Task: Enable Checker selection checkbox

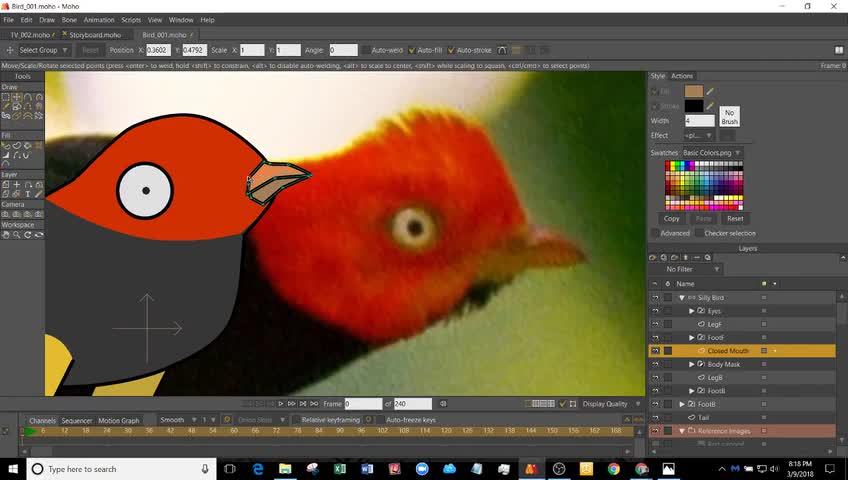Action: 699,233
